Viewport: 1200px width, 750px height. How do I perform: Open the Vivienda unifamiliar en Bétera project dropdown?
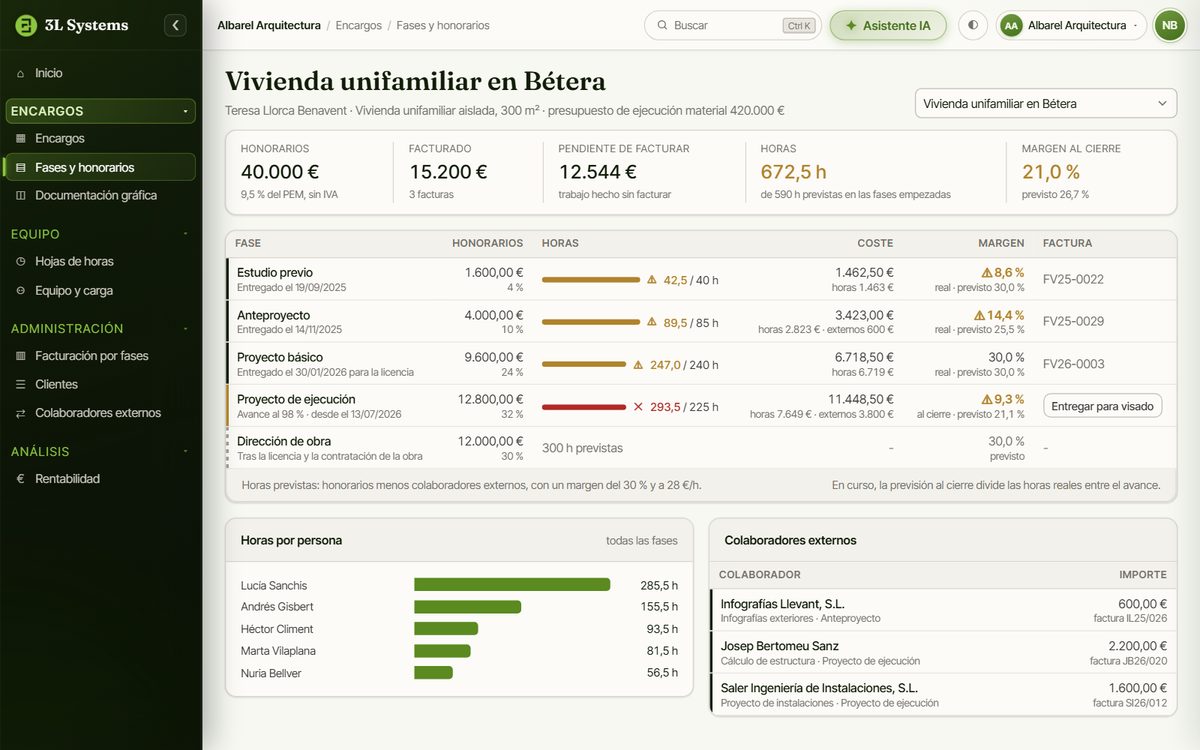pyautogui.click(x=1046, y=103)
